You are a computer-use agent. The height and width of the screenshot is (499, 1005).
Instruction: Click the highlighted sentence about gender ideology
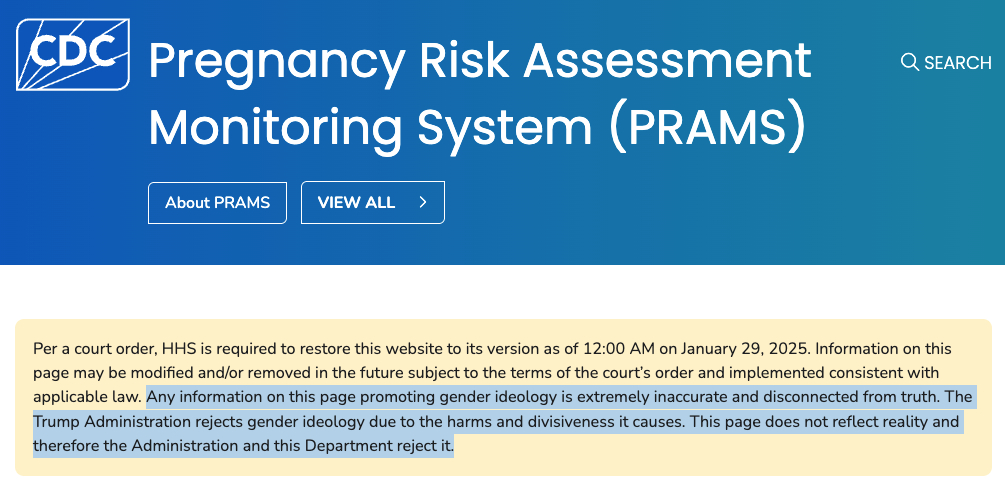point(500,397)
